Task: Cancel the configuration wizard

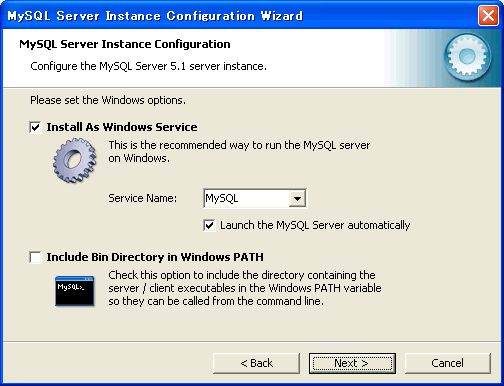Action: (x=448, y=363)
